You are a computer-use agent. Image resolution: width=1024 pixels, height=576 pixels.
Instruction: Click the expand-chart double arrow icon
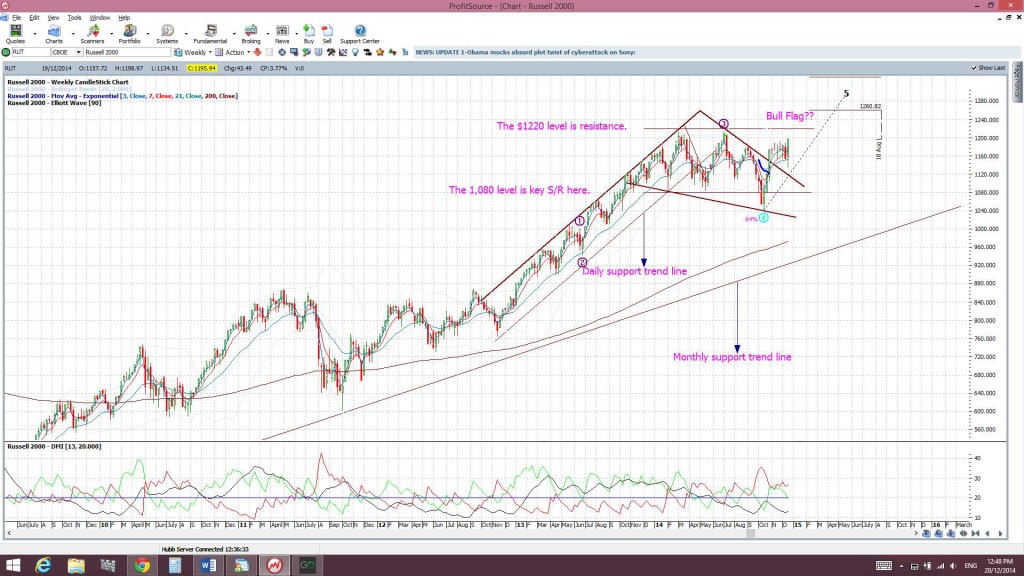(x=963, y=534)
